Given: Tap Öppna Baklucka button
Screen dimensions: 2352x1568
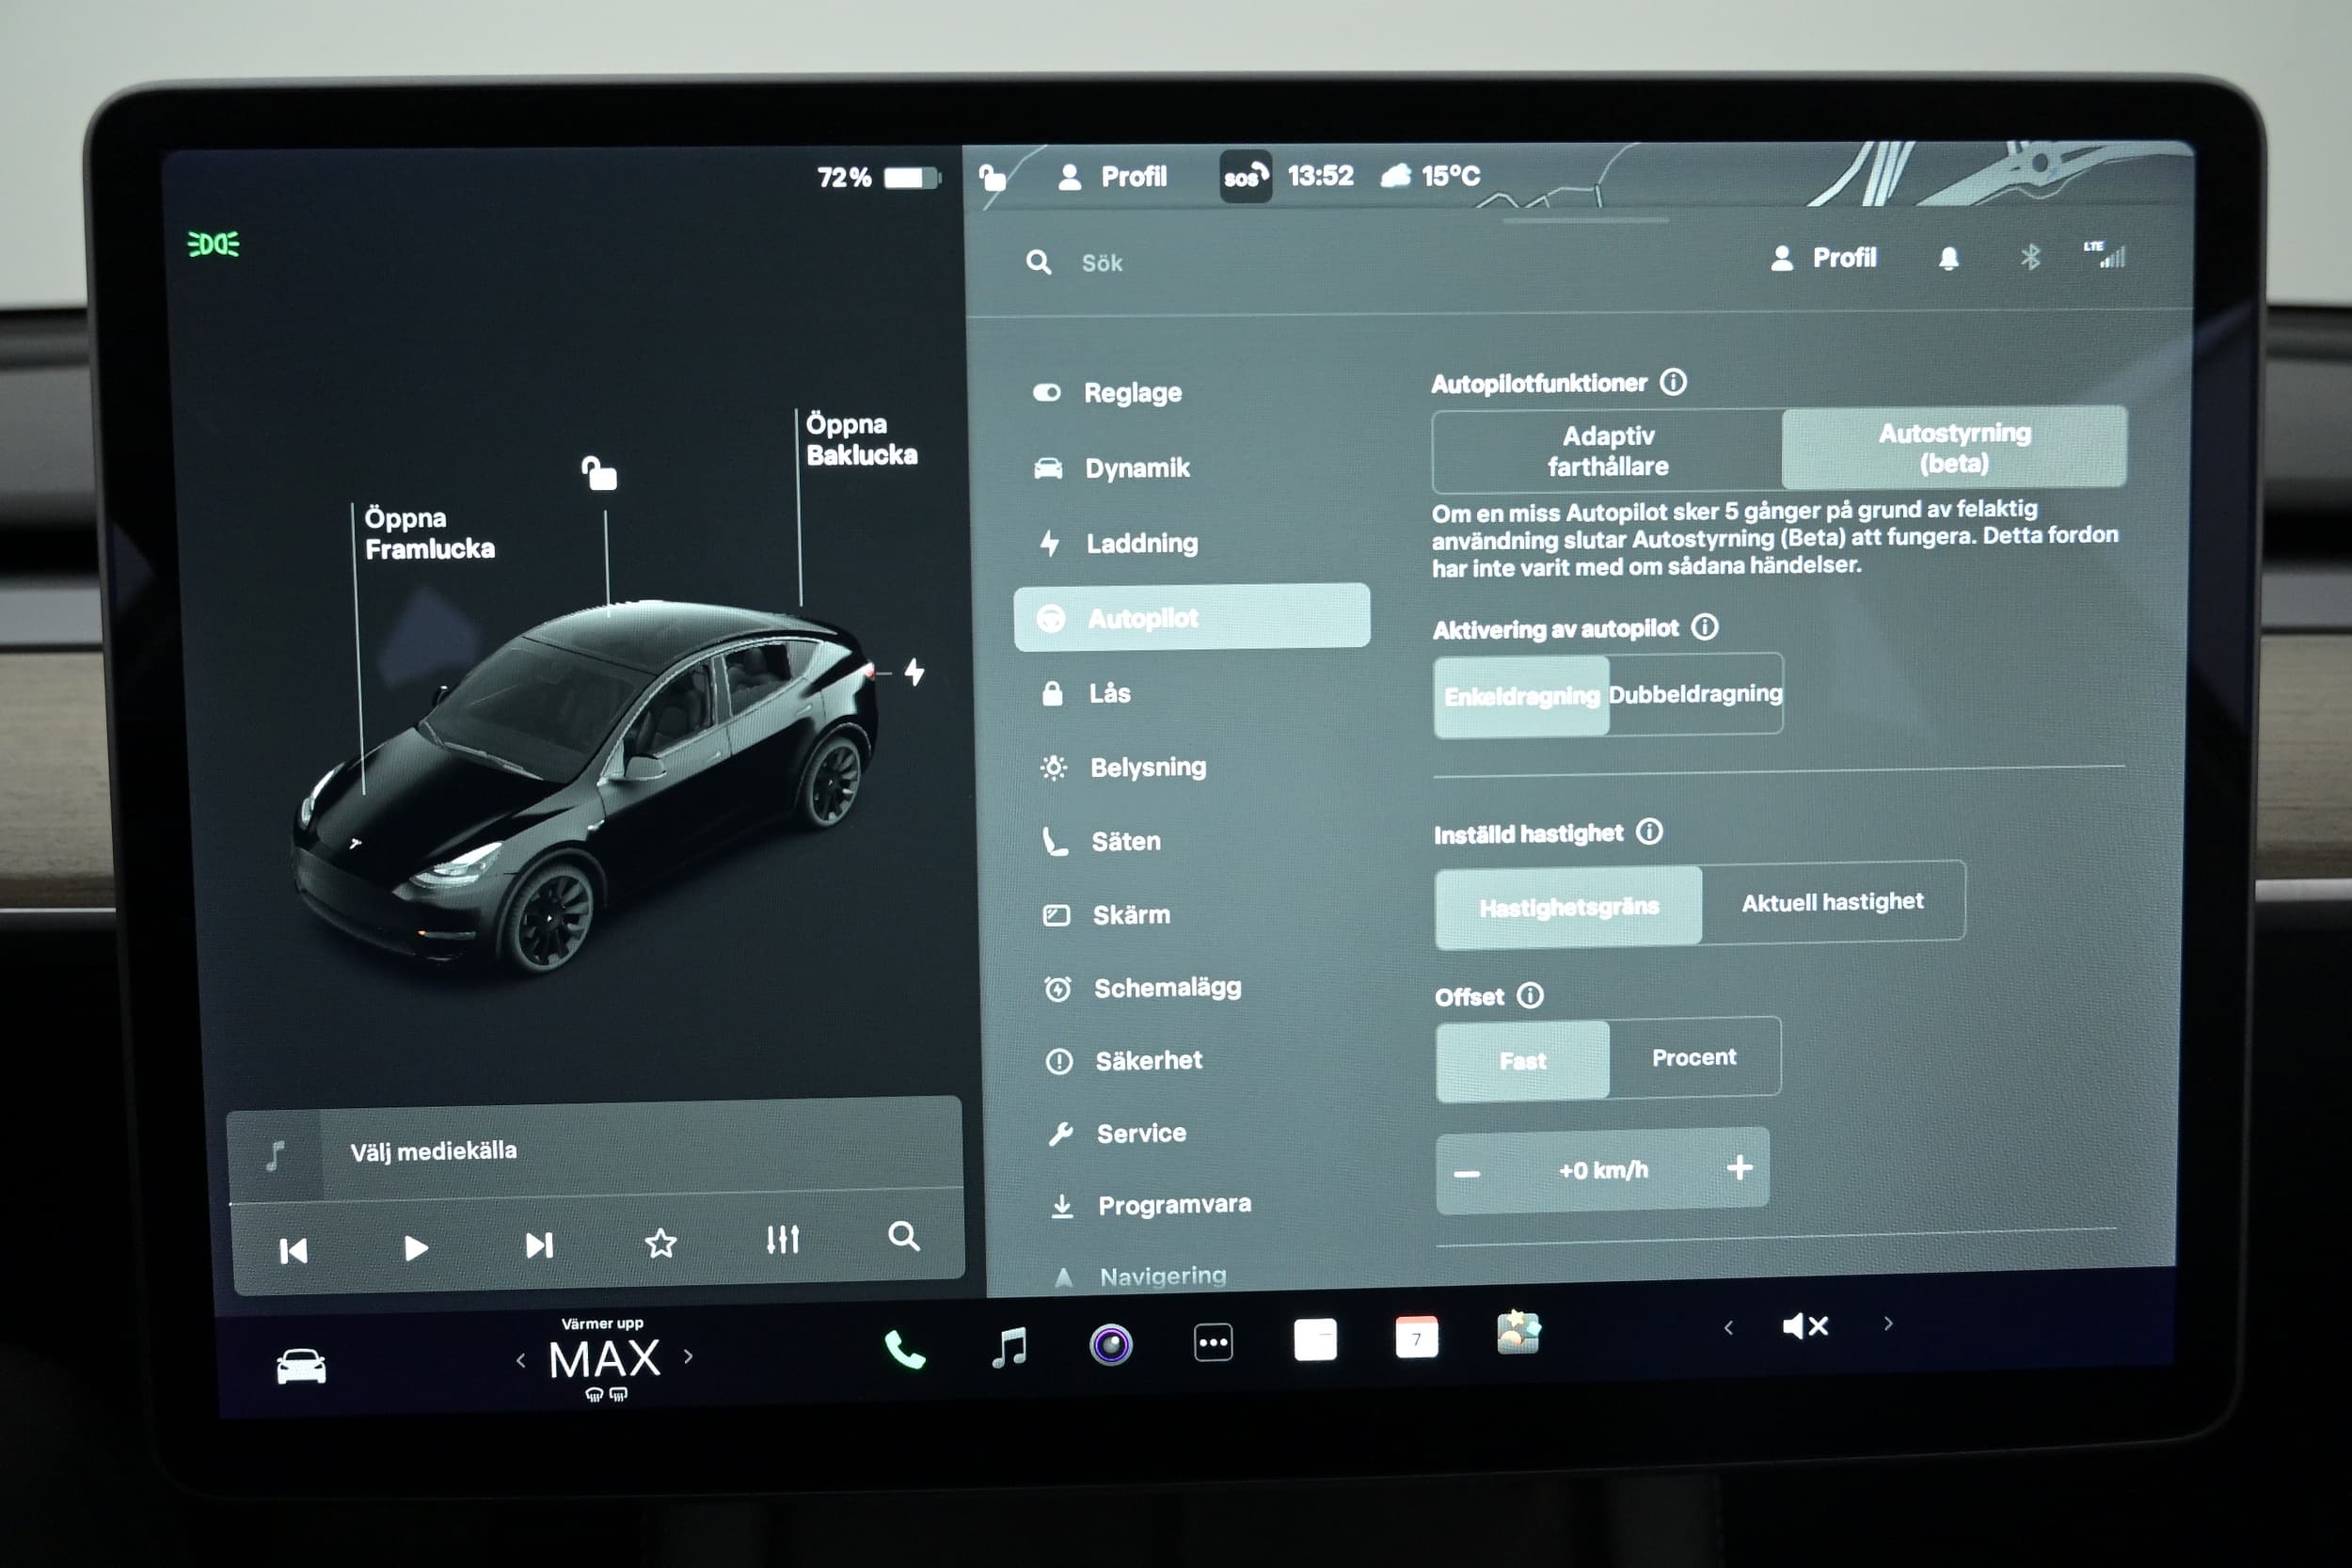Looking at the screenshot, I should tap(861, 439).
